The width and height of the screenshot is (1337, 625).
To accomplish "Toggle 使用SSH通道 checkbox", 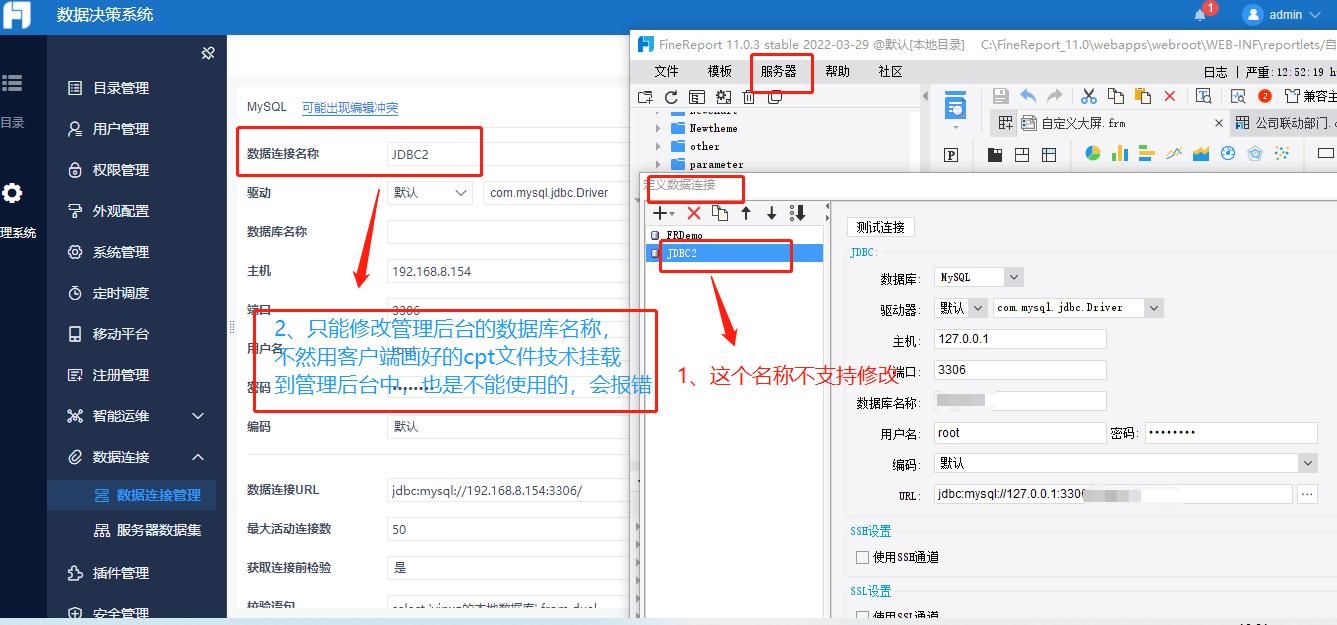I will [862, 557].
